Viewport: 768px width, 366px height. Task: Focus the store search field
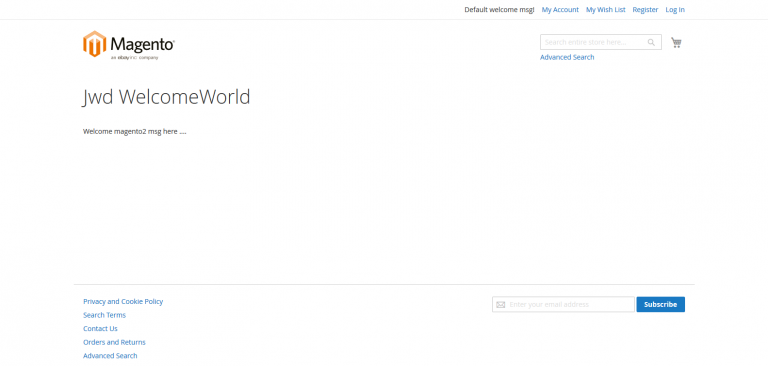click(x=600, y=42)
